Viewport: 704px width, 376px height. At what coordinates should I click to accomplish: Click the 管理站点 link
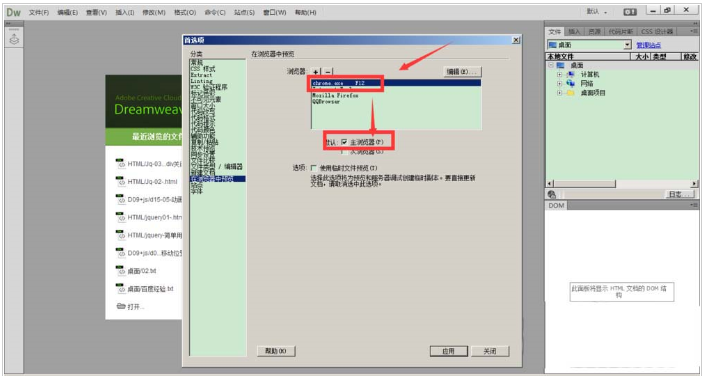[x=648, y=45]
